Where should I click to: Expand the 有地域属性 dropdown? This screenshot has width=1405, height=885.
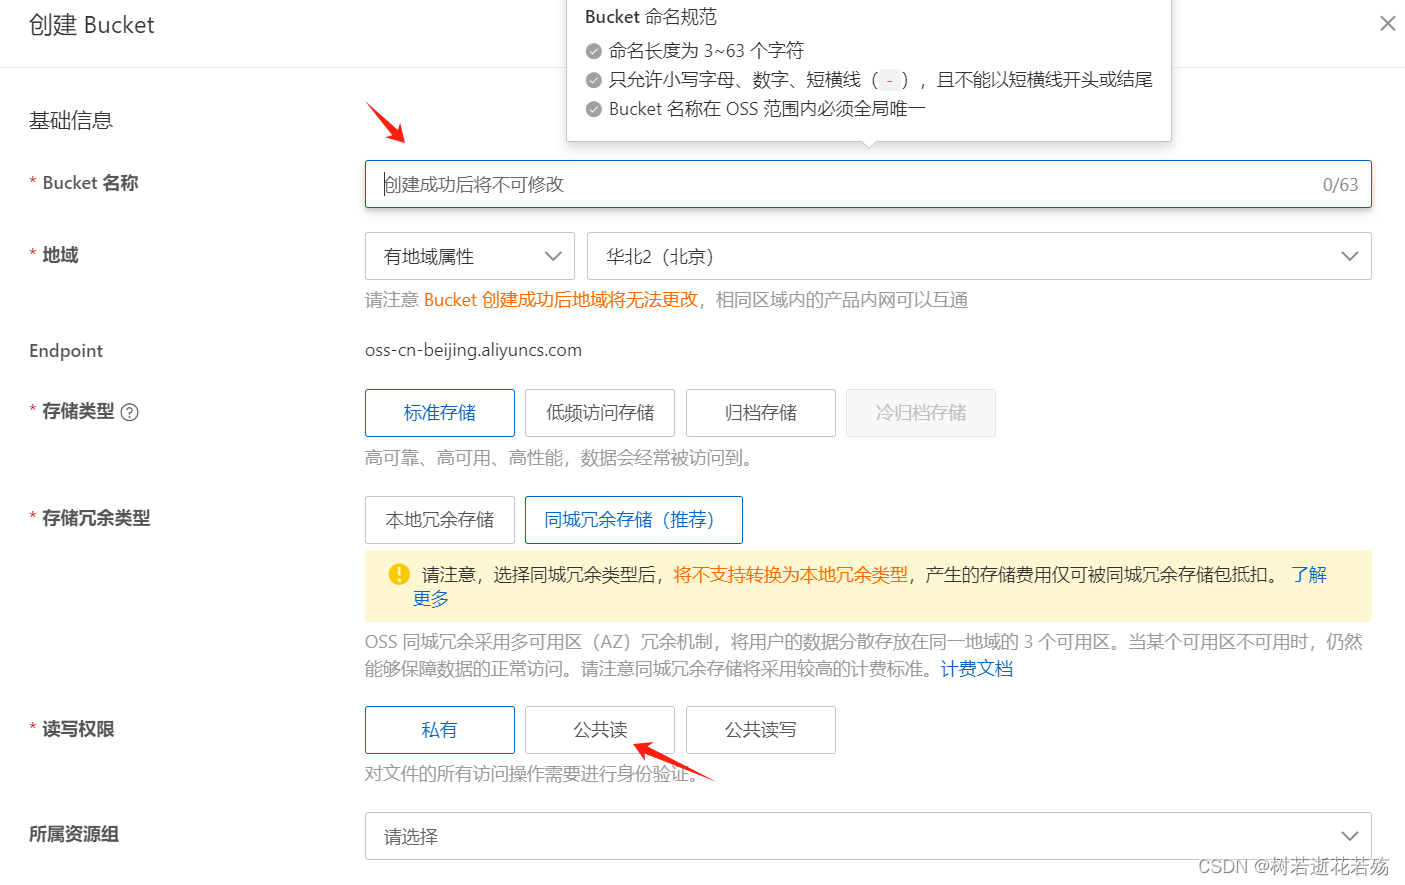pyautogui.click(x=469, y=256)
